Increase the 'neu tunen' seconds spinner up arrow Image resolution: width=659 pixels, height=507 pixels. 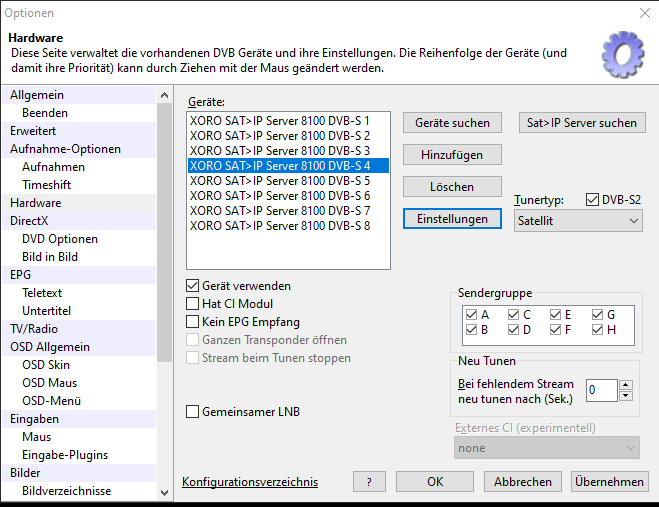pos(626,384)
